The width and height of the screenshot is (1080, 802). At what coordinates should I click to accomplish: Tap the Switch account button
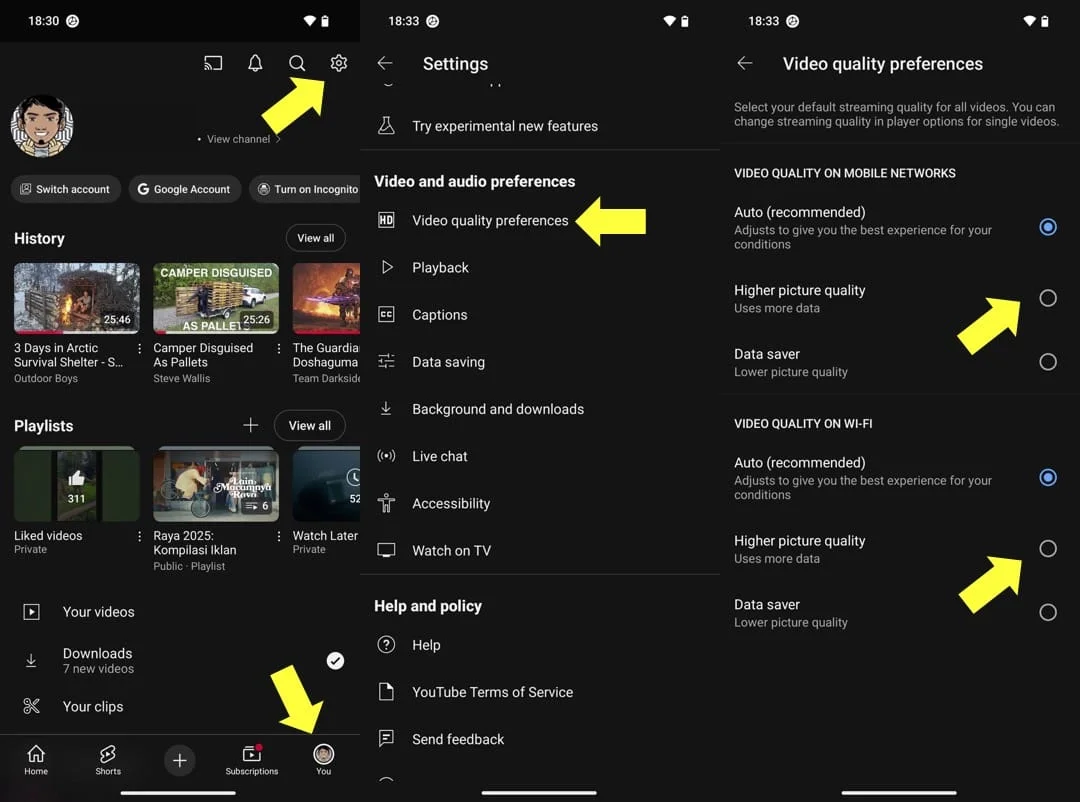tap(65, 189)
